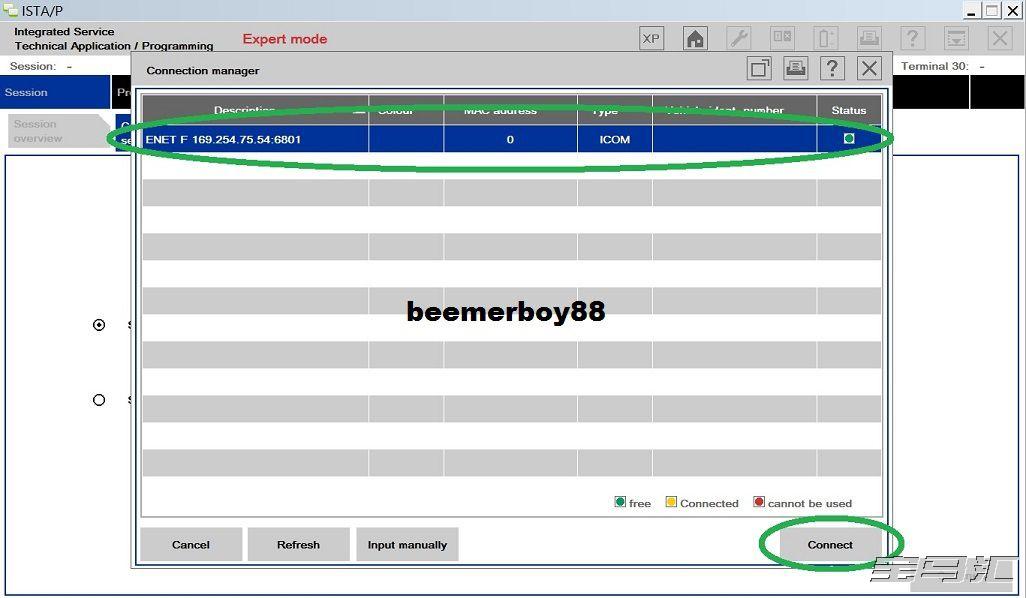Screen dimensions: 1026x598
Task: Click the 'free' legend text
Action: 640,503
